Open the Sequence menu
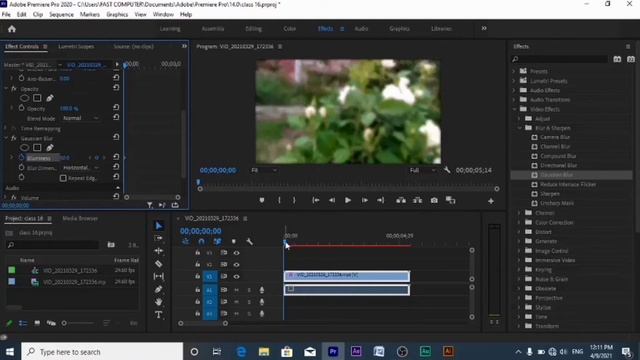Screen dimensions: 640x360 [61, 14]
